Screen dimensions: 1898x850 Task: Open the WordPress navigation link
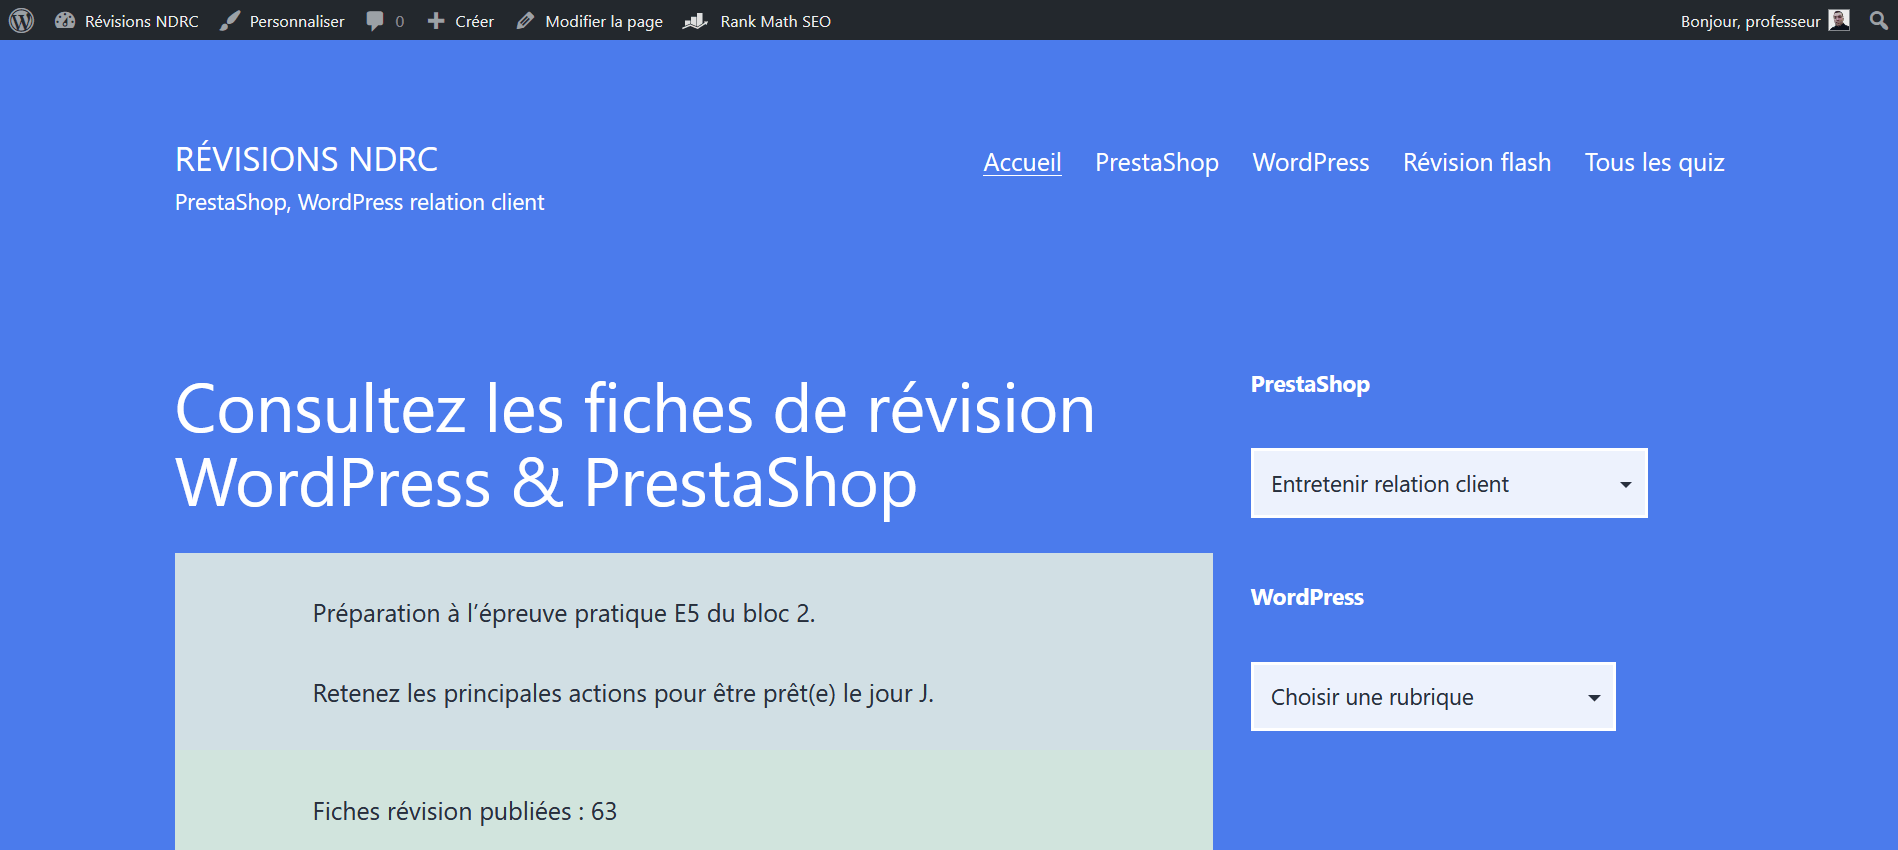click(1311, 162)
